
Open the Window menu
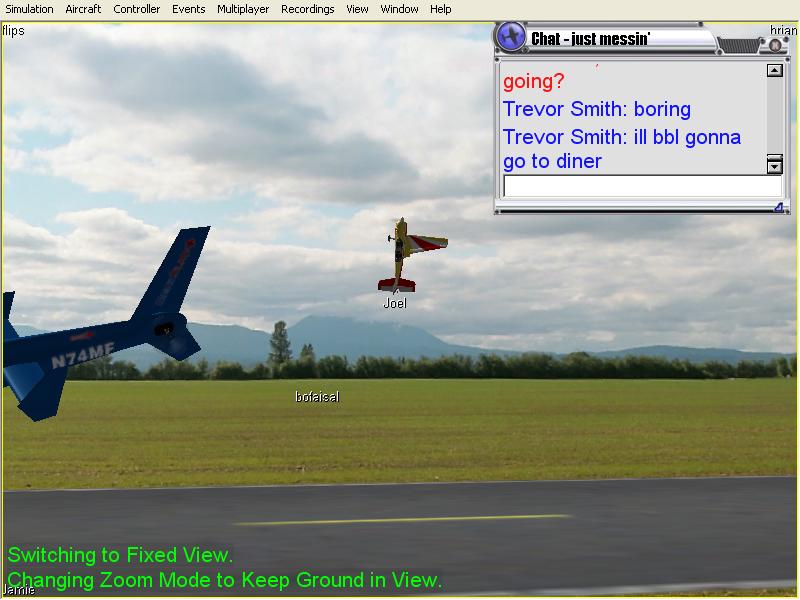pos(399,9)
